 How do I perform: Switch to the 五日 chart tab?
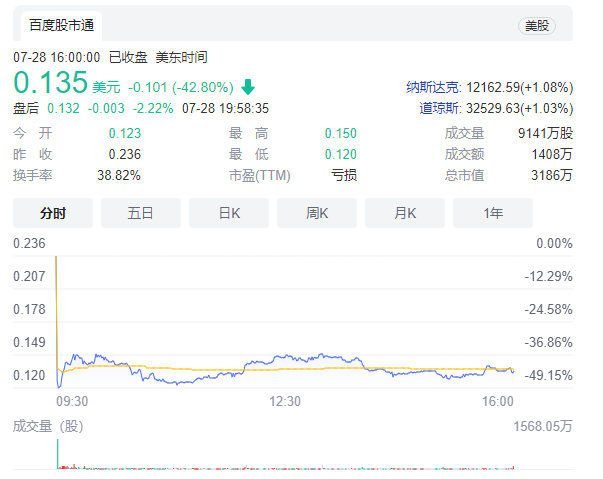(141, 213)
